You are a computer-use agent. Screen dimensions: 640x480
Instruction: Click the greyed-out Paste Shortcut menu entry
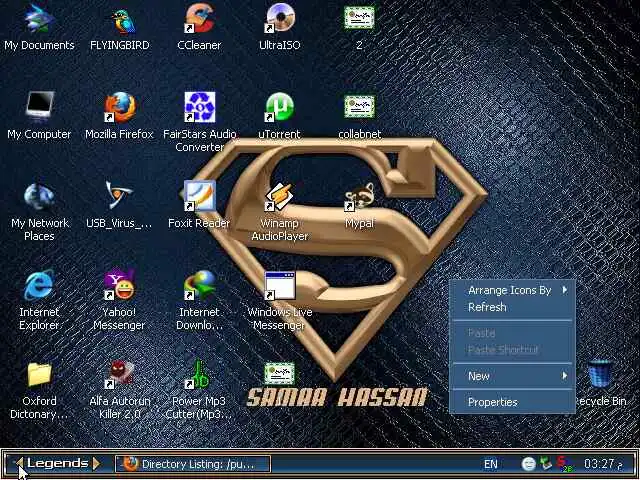click(512, 350)
